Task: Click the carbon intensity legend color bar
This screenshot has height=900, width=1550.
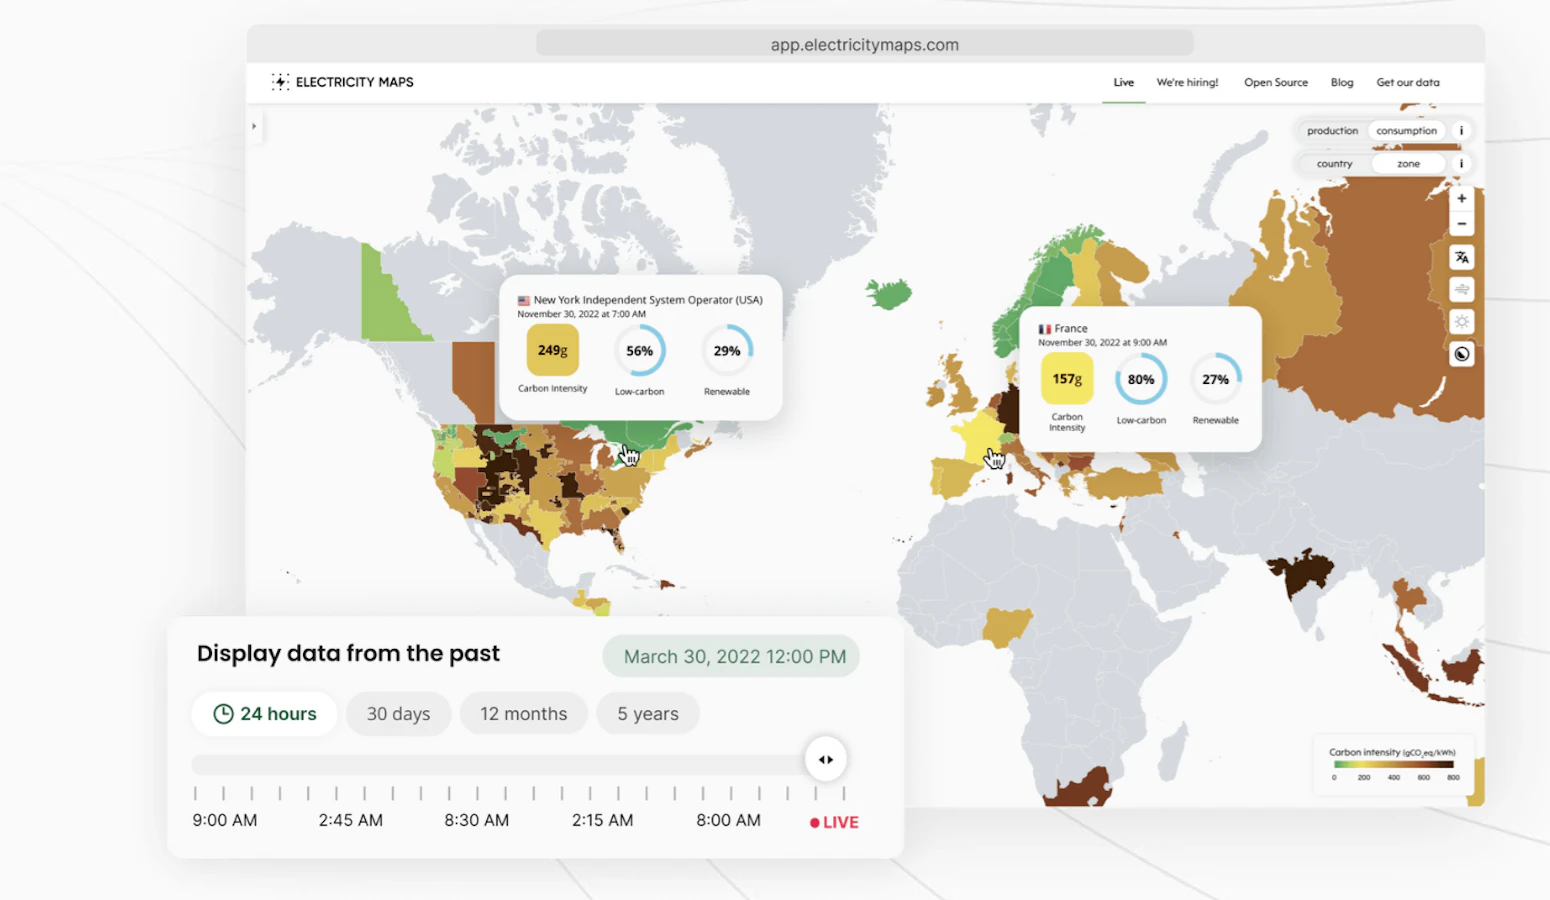Action: pyautogui.click(x=1393, y=765)
